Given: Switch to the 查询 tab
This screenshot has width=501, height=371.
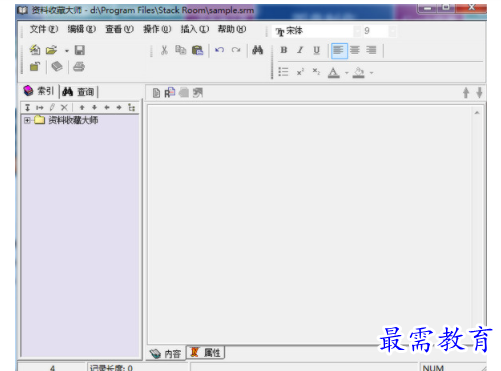Looking at the screenshot, I should point(79,92).
